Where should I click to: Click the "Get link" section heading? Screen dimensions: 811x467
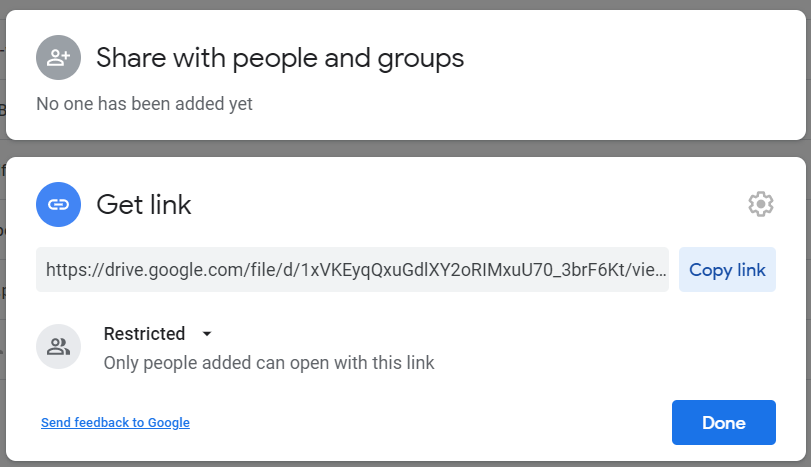[x=143, y=205]
